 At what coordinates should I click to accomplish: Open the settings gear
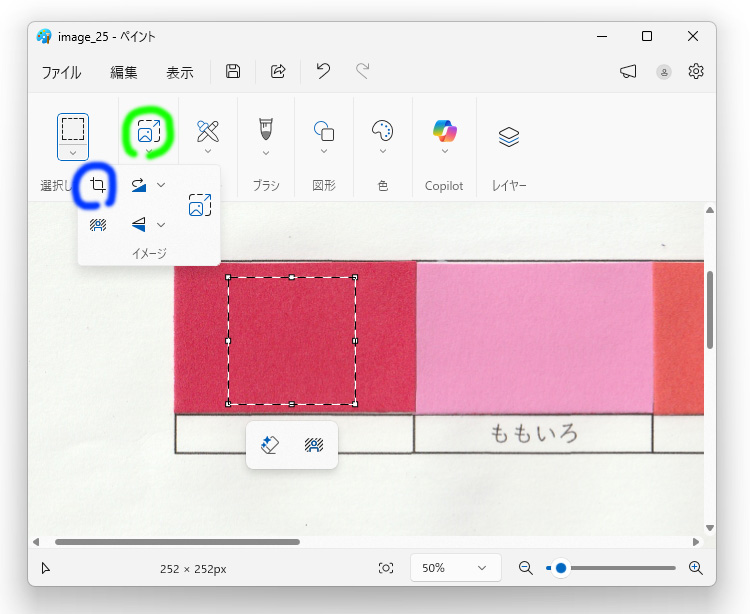point(696,71)
